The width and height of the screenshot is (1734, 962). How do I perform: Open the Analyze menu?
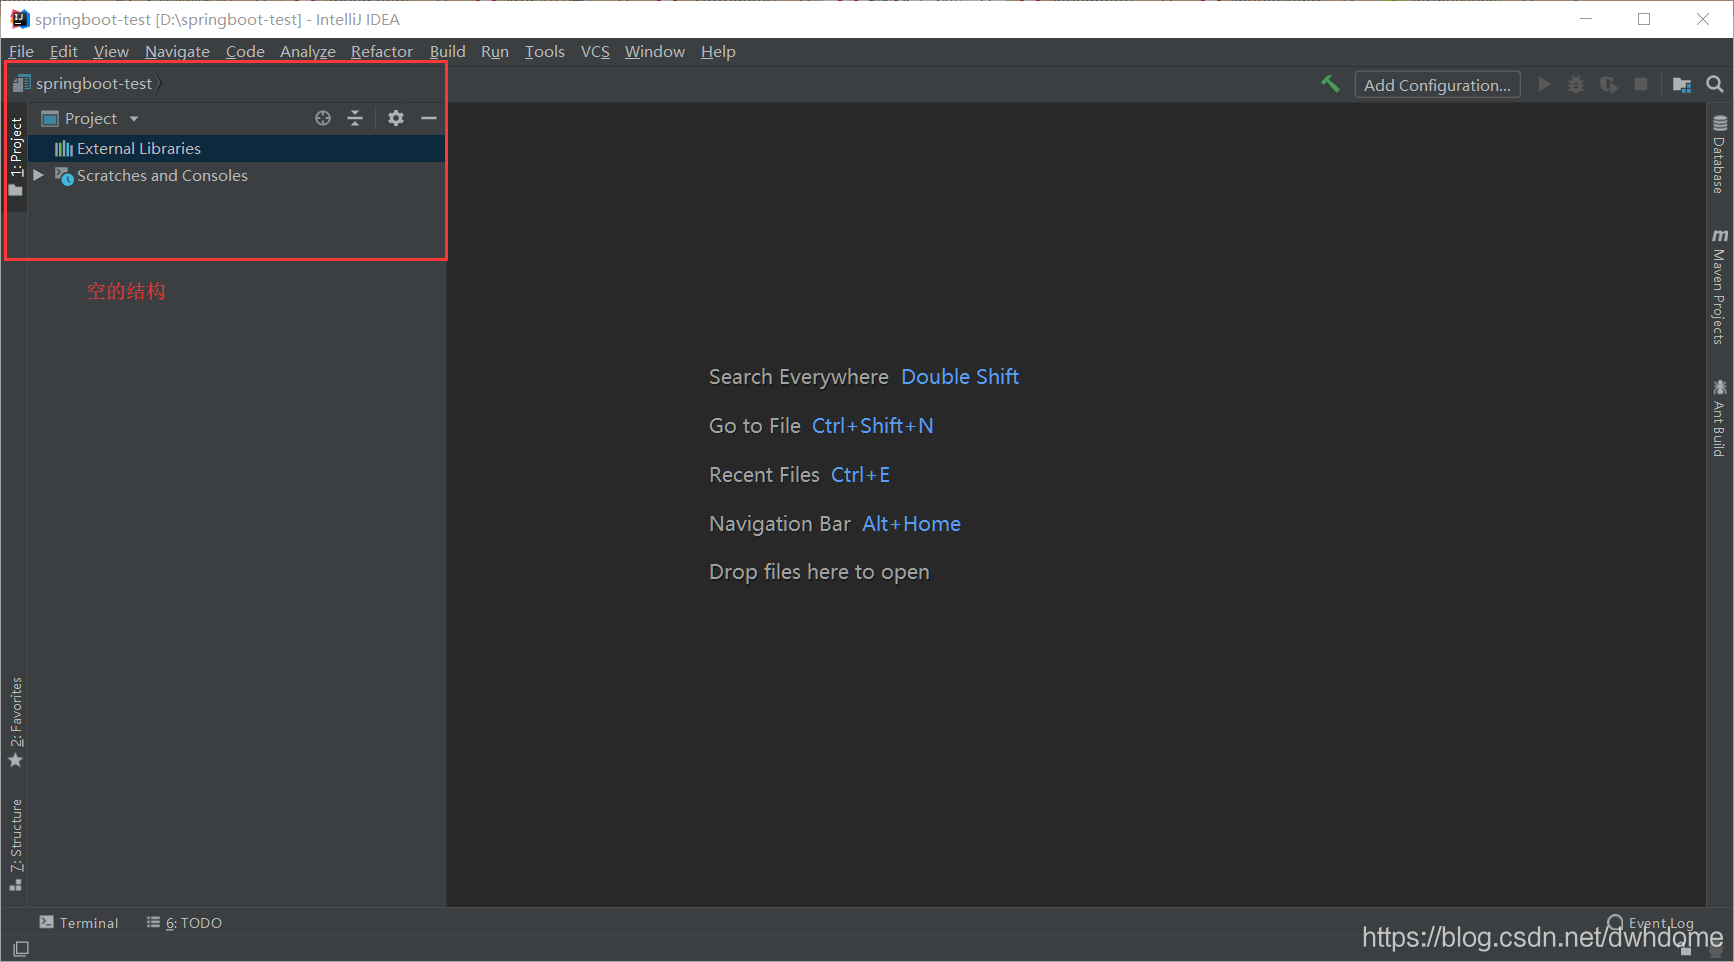point(308,52)
